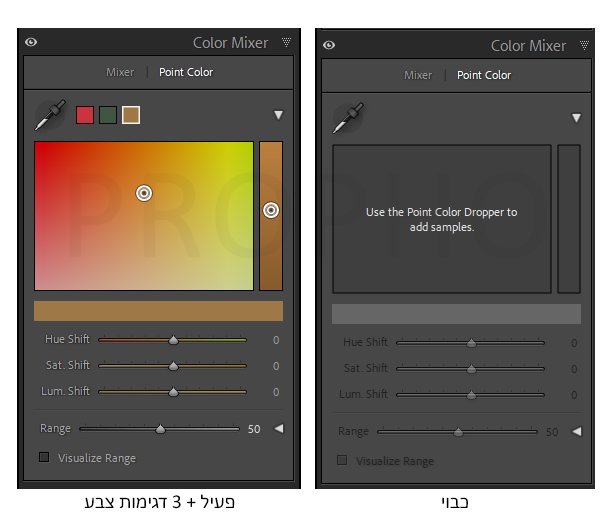Click the Lum. Shift slider handle in left panel

(x=173, y=392)
